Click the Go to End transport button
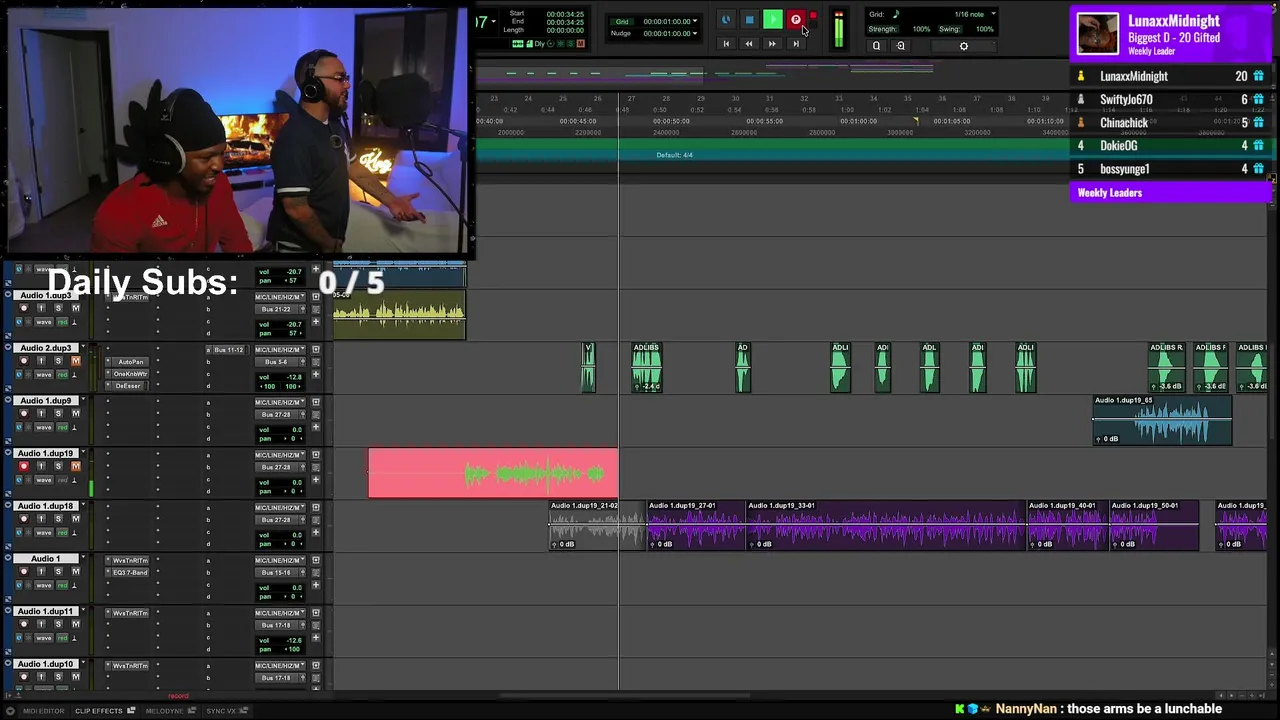The height and width of the screenshot is (720, 1280). pyautogui.click(x=796, y=44)
